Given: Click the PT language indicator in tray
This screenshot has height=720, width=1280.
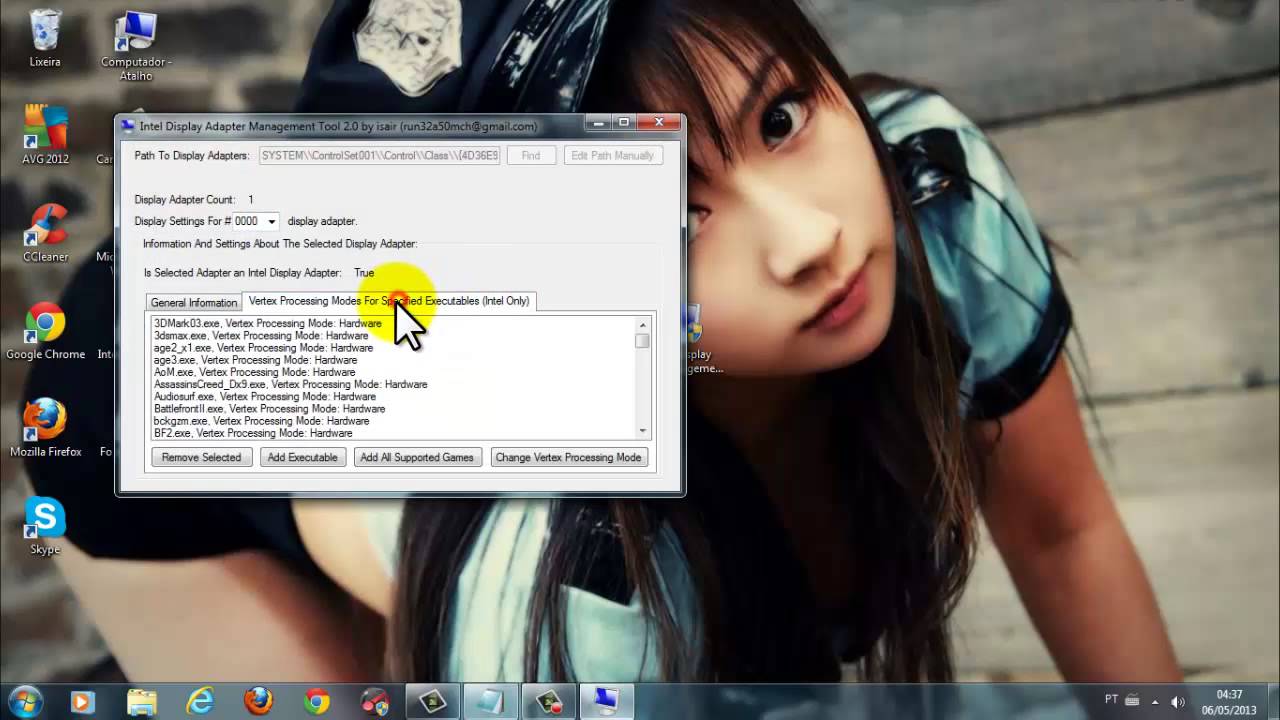Looking at the screenshot, I should click(x=1111, y=700).
